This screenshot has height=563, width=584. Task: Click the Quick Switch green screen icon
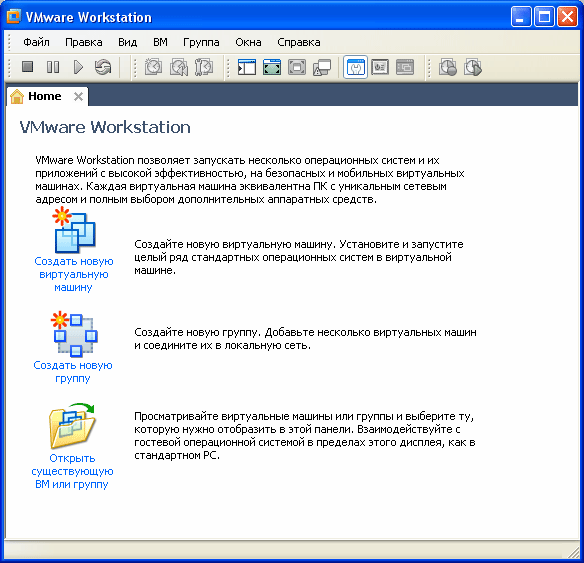pyautogui.click(x=272, y=67)
